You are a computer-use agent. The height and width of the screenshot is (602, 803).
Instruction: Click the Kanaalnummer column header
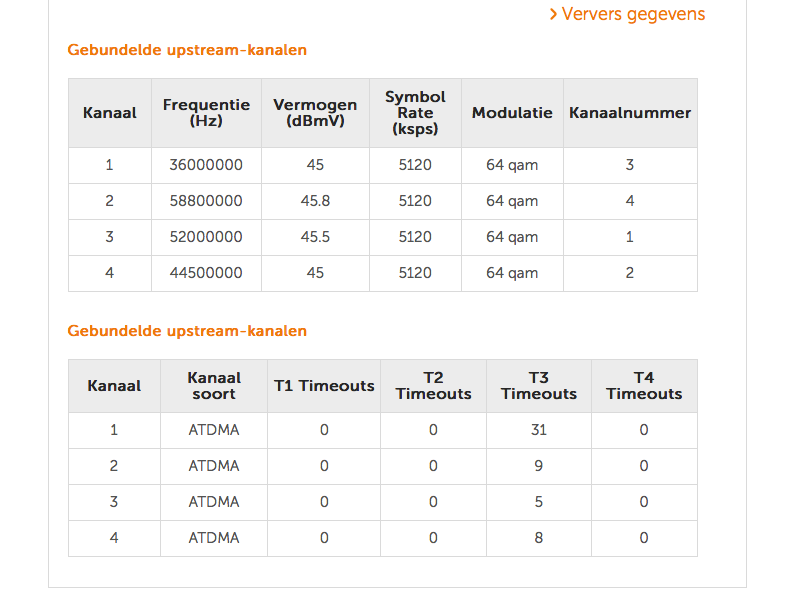[x=630, y=113]
